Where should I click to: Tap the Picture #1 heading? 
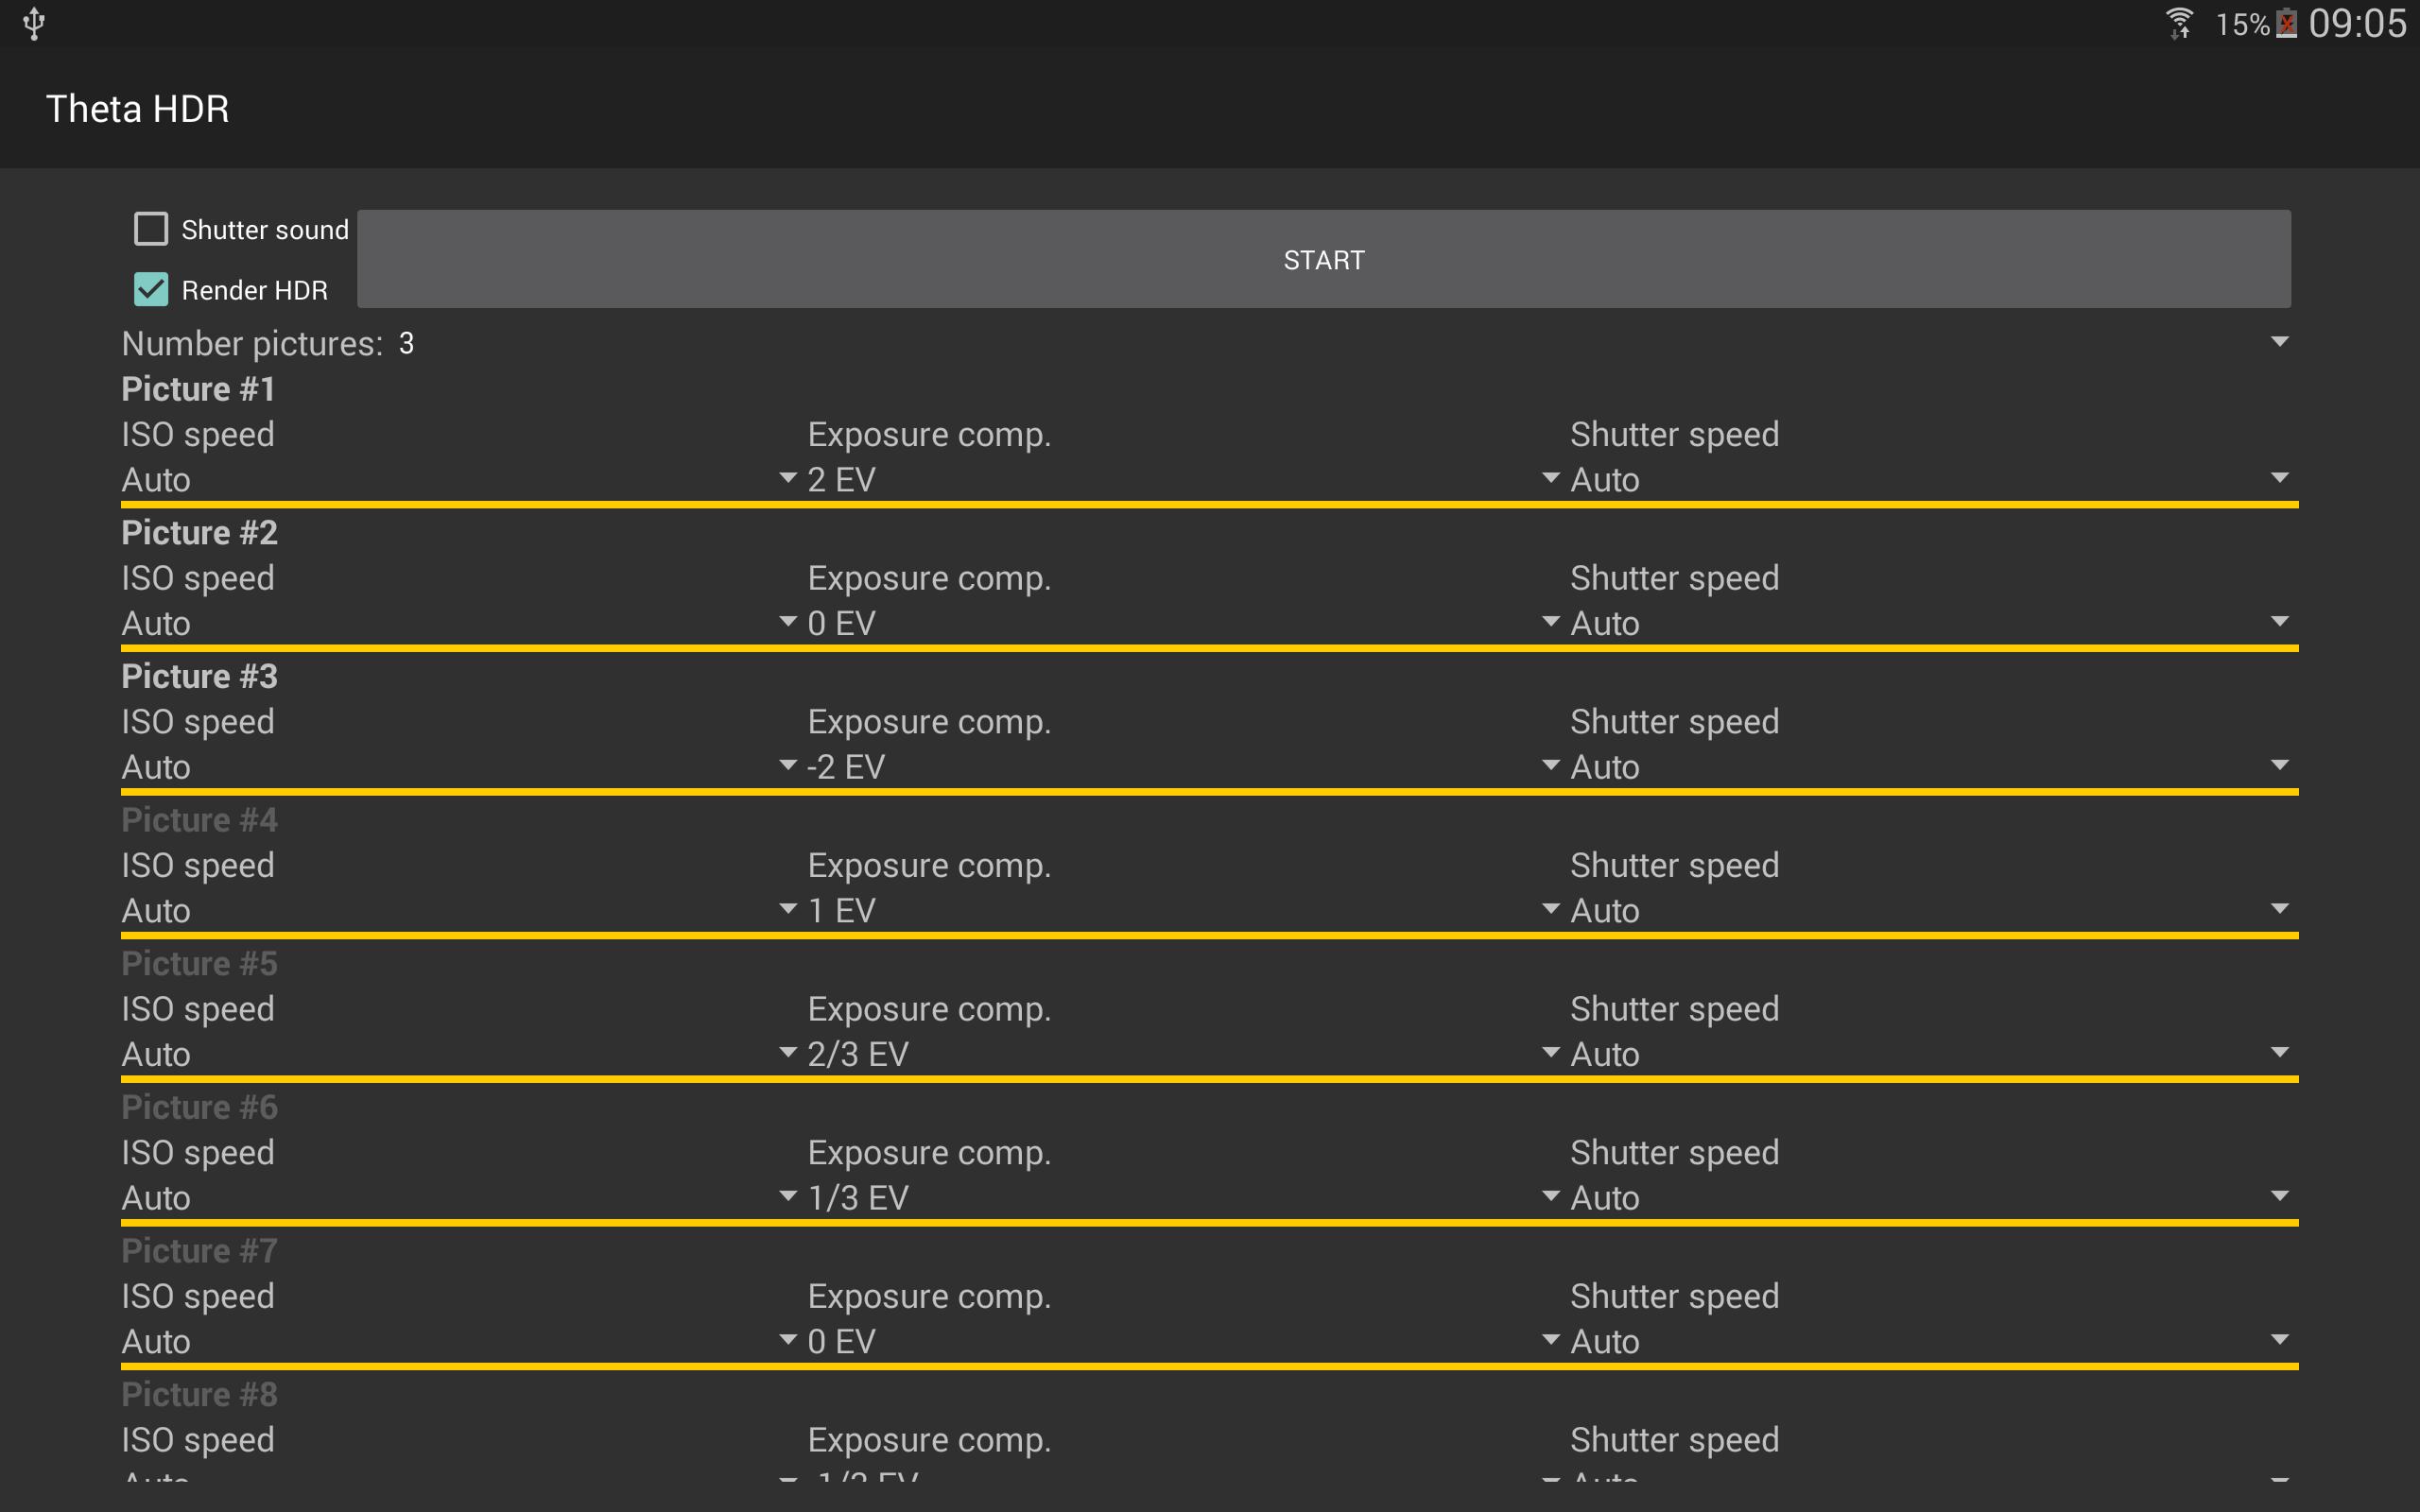pos(198,389)
